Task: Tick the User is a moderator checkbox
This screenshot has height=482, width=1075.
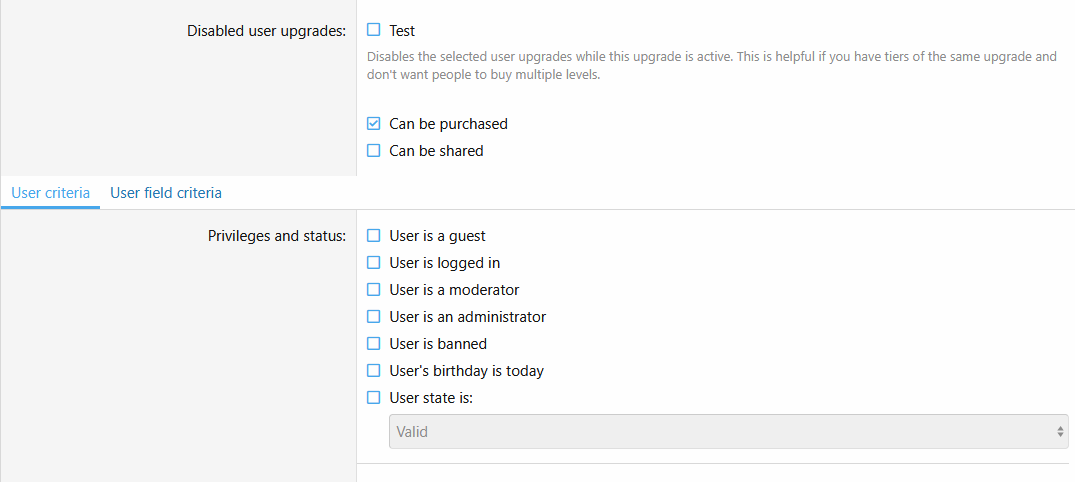Action: point(374,290)
